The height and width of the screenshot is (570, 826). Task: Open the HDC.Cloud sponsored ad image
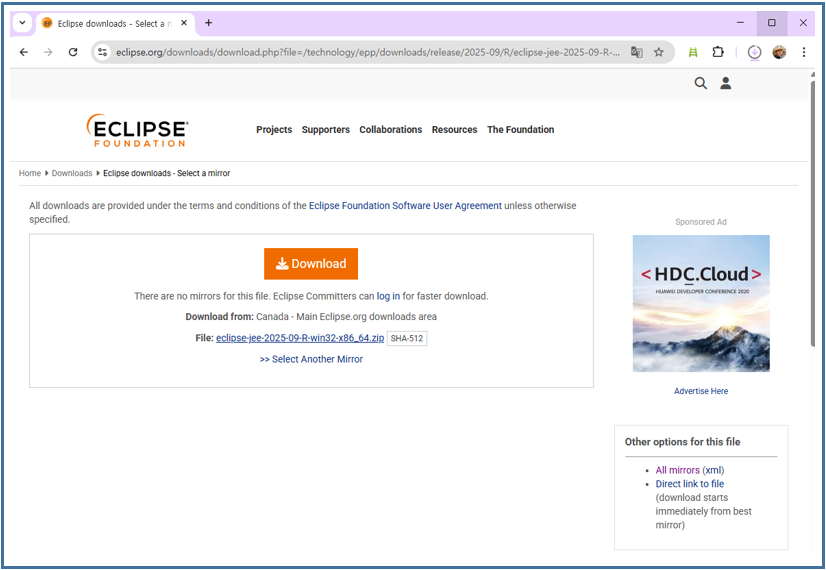pos(701,303)
